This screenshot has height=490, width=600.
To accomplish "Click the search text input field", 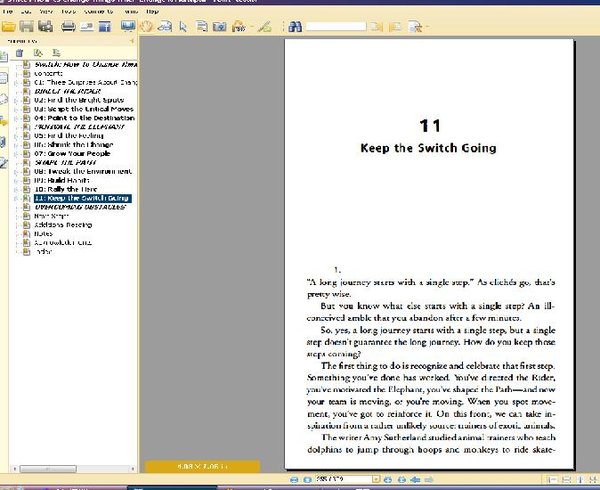I will (336, 26).
